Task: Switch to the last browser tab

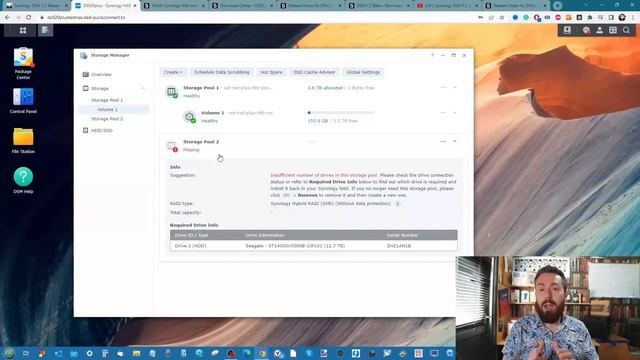Action: pyautogui.click(x=516, y=6)
